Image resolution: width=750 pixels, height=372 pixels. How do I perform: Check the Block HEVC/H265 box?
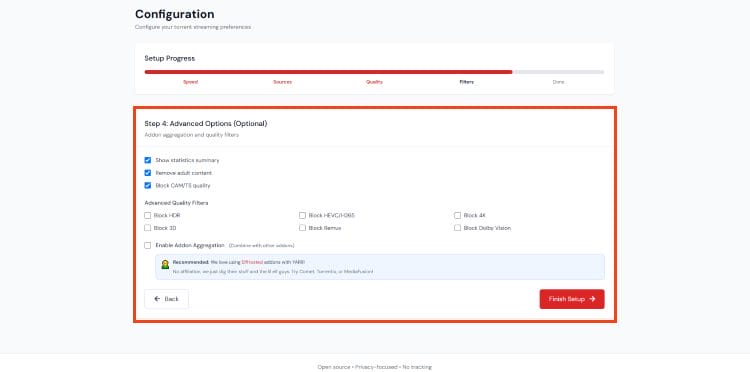[x=302, y=215]
